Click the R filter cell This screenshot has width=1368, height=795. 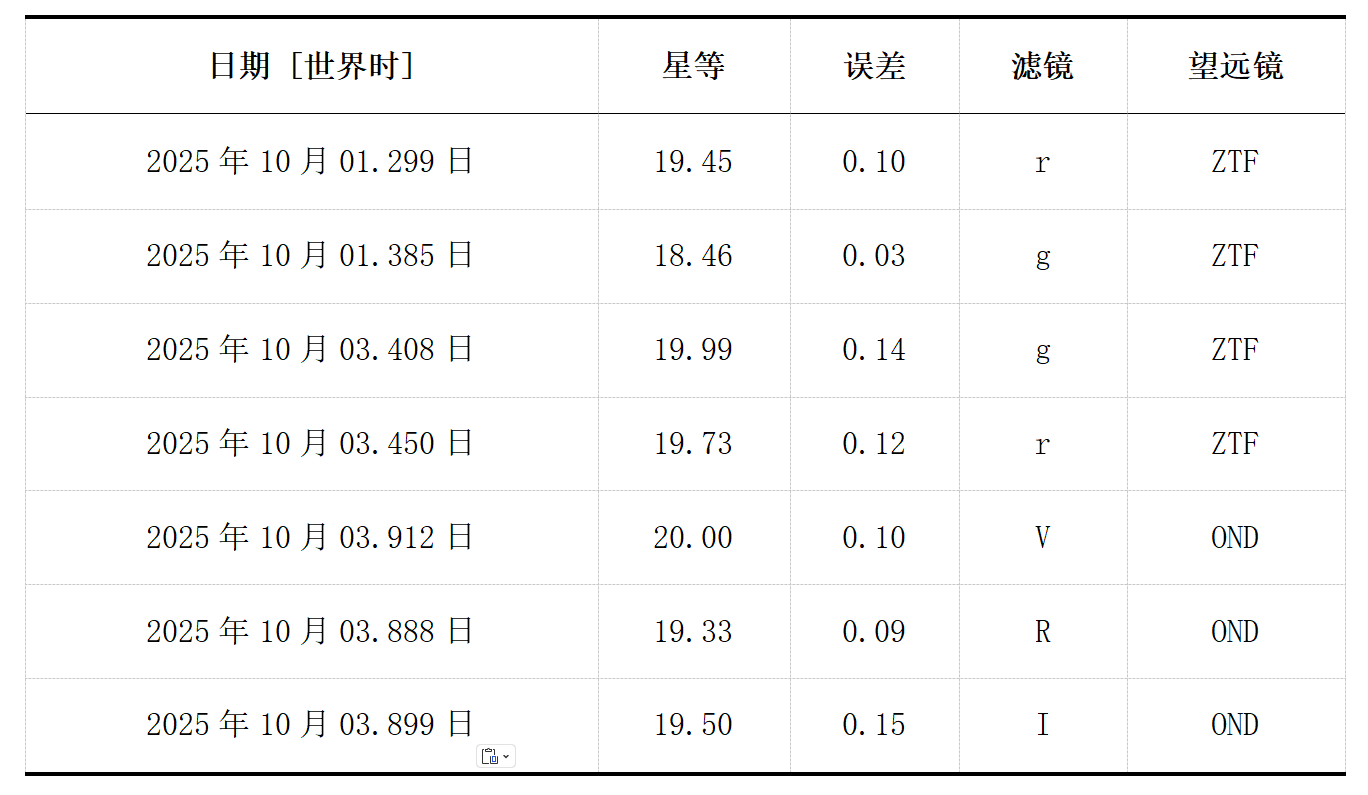1042,632
